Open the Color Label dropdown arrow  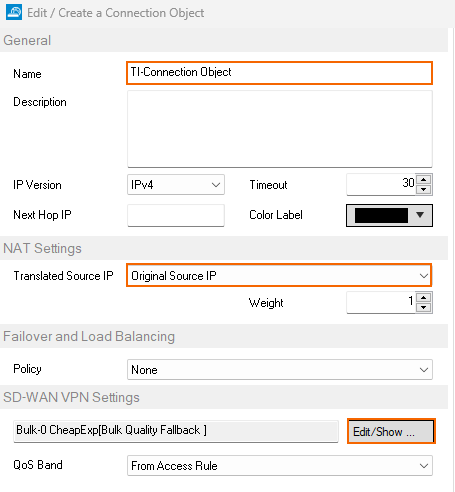pyautogui.click(x=420, y=215)
